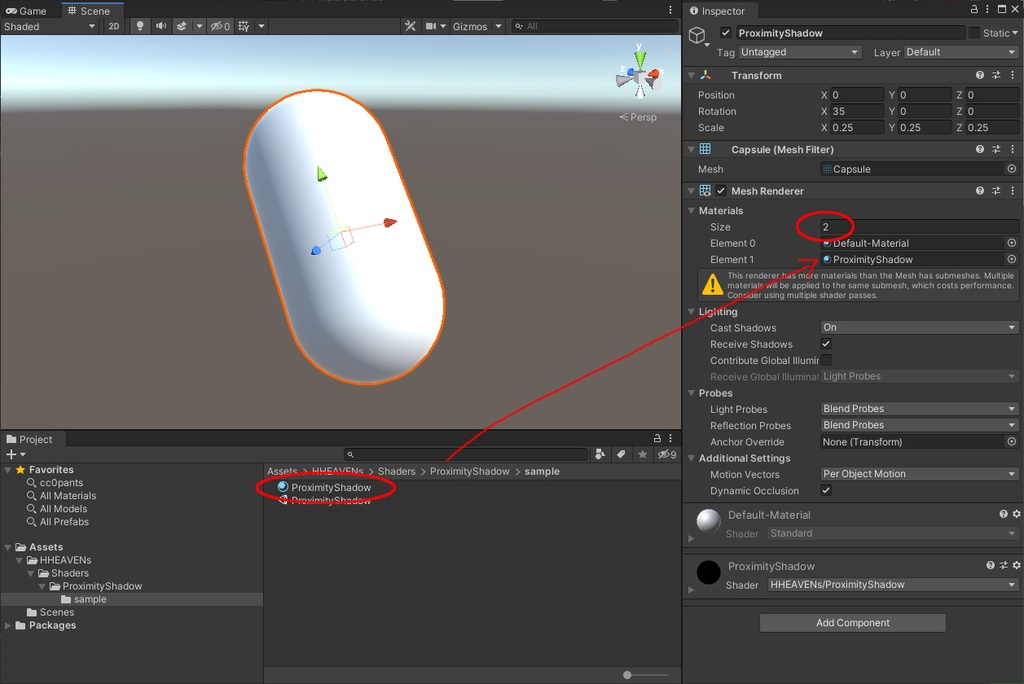Toggle scene lighting with bulb icon
Image resolution: width=1024 pixels, height=684 pixels.
pyautogui.click(x=139, y=26)
